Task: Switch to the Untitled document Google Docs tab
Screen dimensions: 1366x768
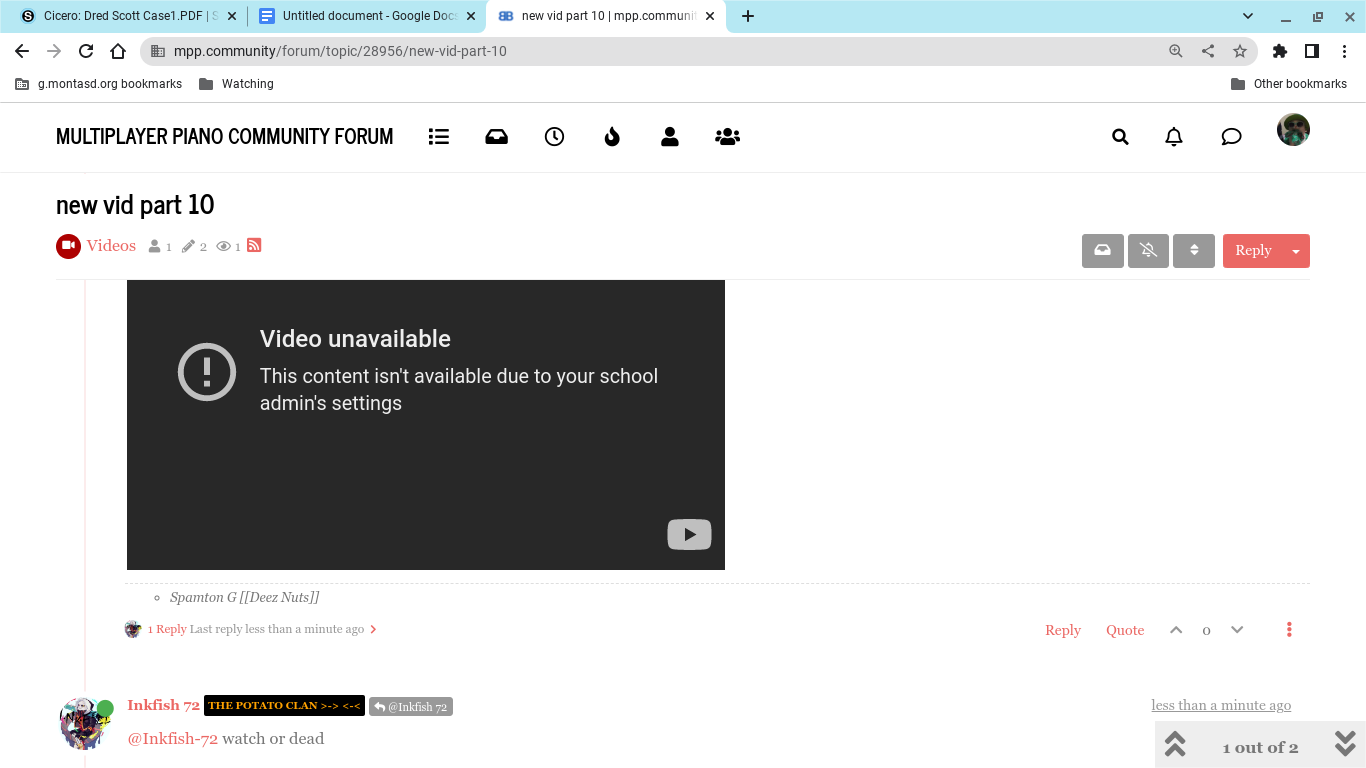Action: point(369,16)
